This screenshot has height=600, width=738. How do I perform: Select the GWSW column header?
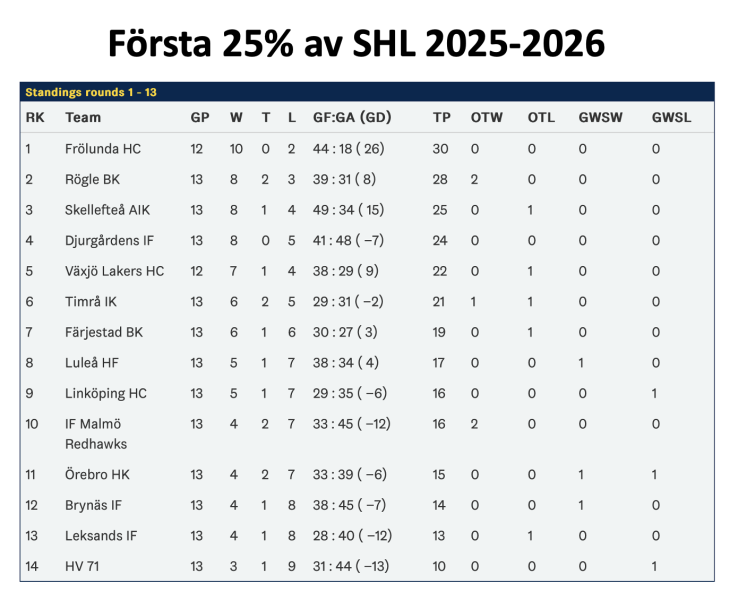click(600, 118)
